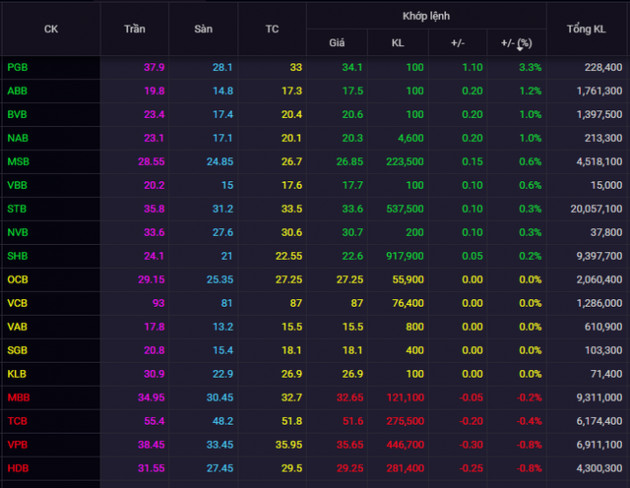This screenshot has height=488, width=630.
Task: Select the BVB stock symbol
Action: 17,114
